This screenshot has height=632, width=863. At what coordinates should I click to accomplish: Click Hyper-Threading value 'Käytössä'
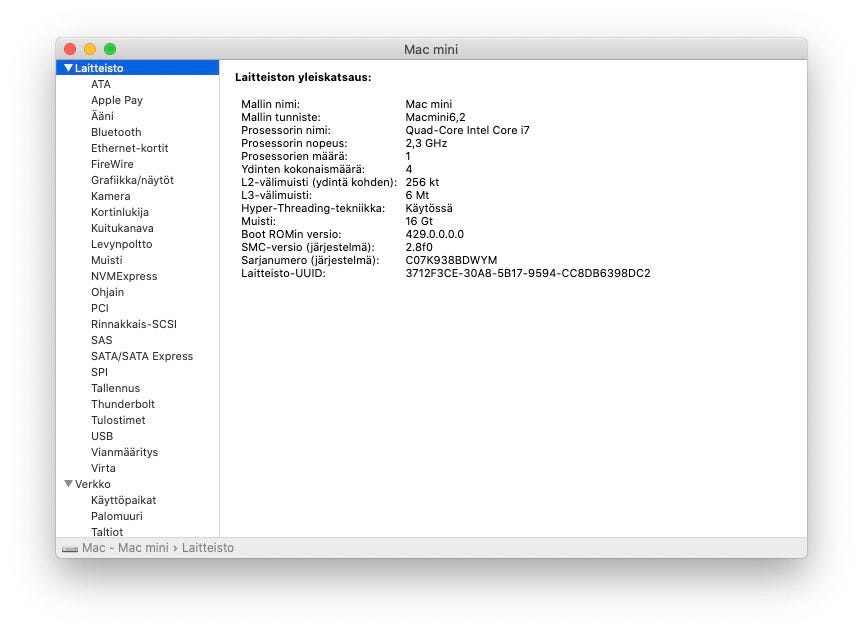(x=429, y=208)
